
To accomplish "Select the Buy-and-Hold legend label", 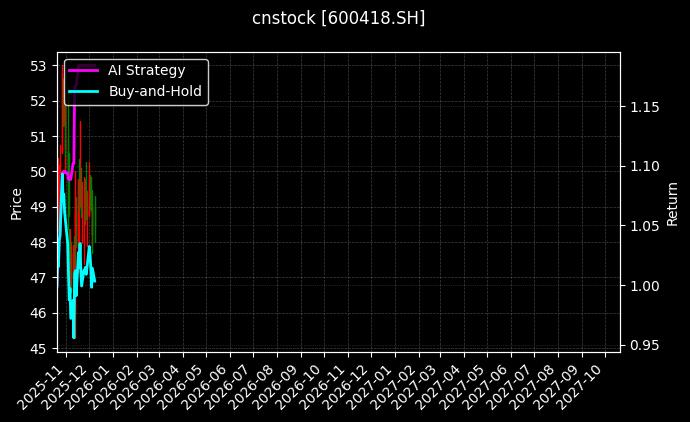I will [155, 91].
